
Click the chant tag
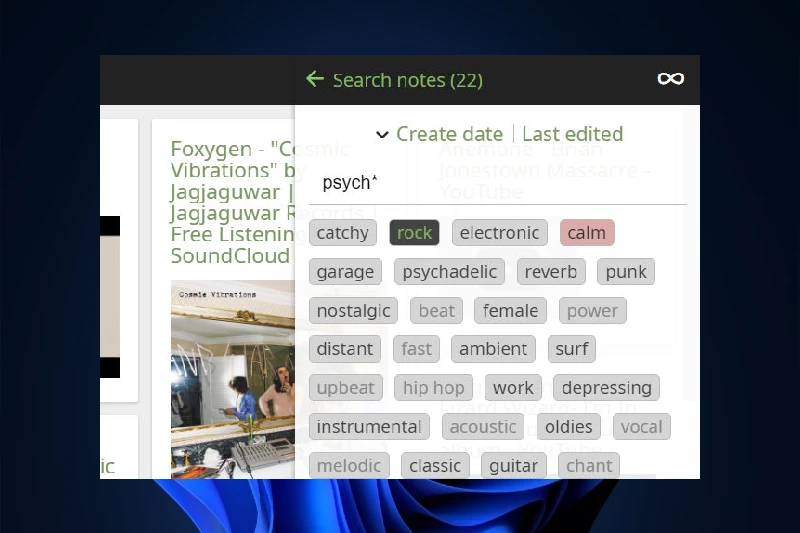tap(589, 465)
